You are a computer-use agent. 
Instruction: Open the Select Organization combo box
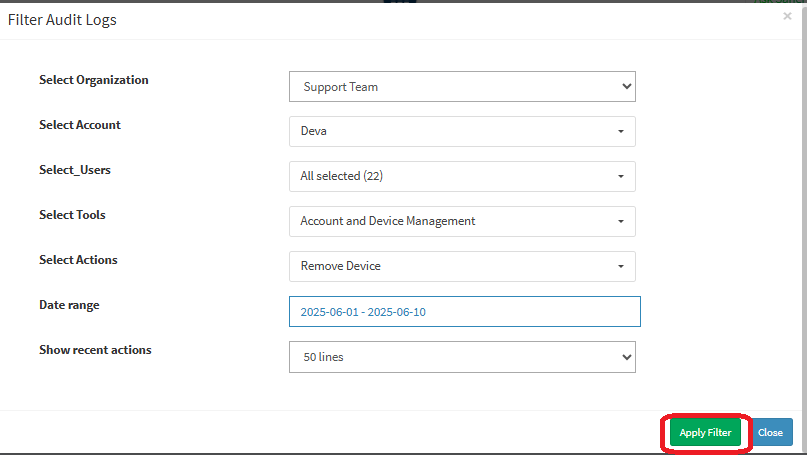click(x=462, y=86)
